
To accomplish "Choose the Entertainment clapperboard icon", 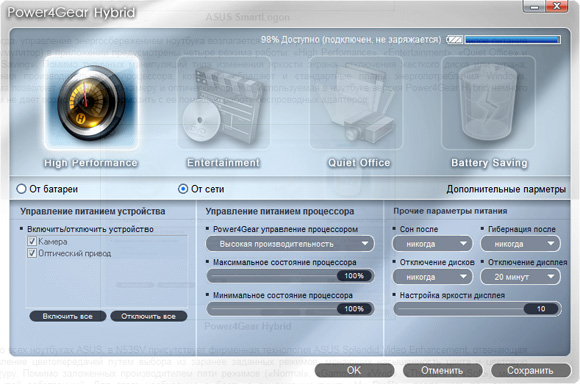I will (x=223, y=103).
